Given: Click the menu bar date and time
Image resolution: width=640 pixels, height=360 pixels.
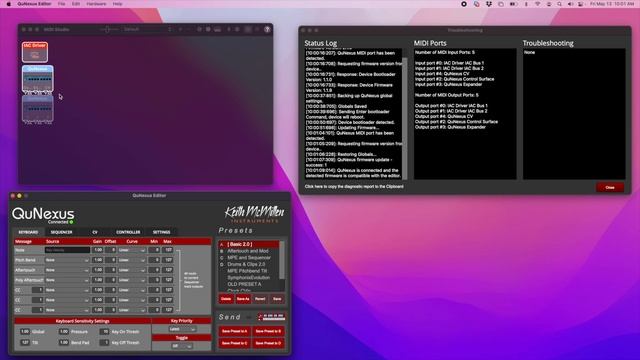Looking at the screenshot, I should (x=611, y=4).
